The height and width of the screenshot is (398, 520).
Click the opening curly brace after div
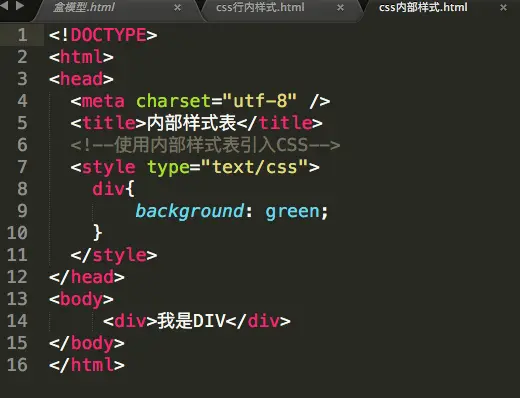coord(130,189)
